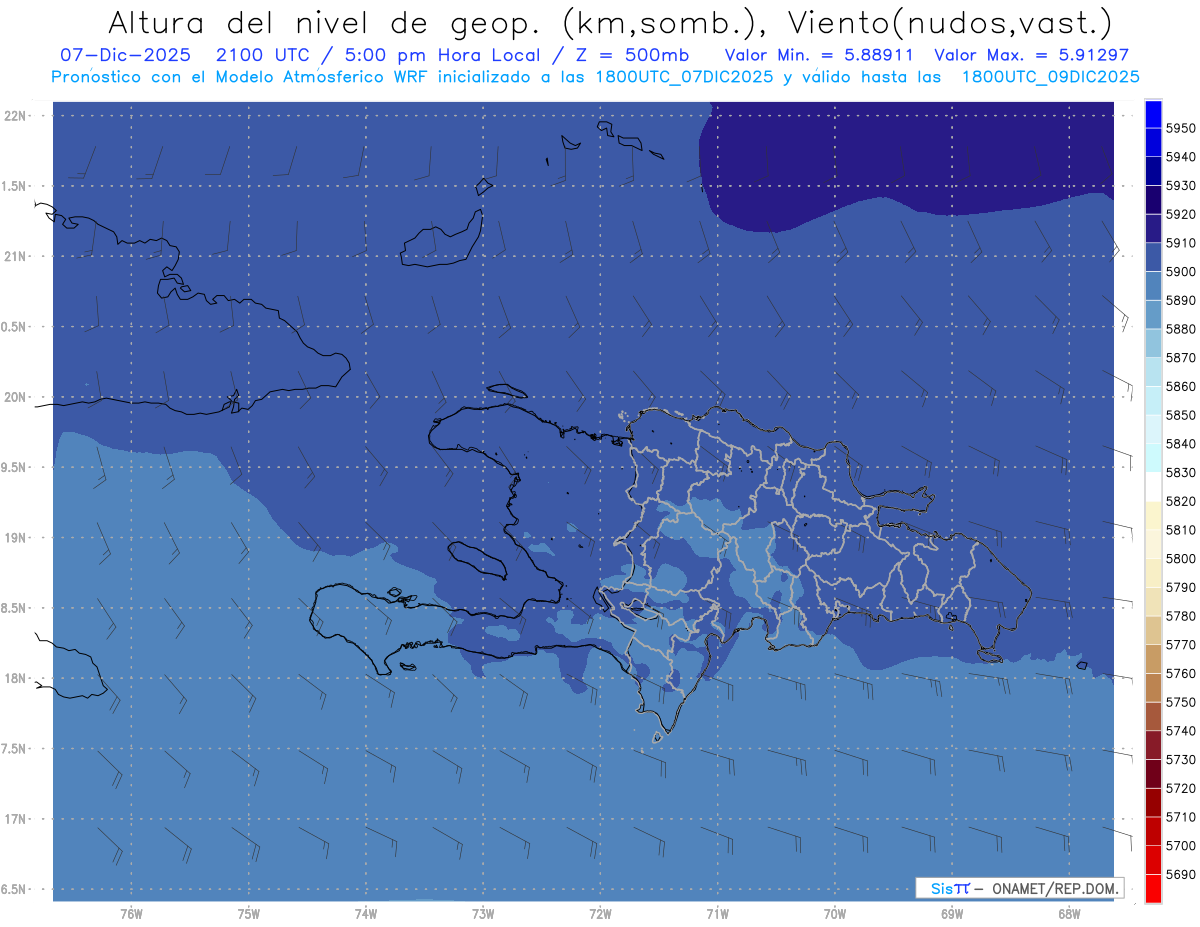Click the '76W' longitude label
Image resolution: width=1200 pixels, height=927 pixels.
coord(131,914)
